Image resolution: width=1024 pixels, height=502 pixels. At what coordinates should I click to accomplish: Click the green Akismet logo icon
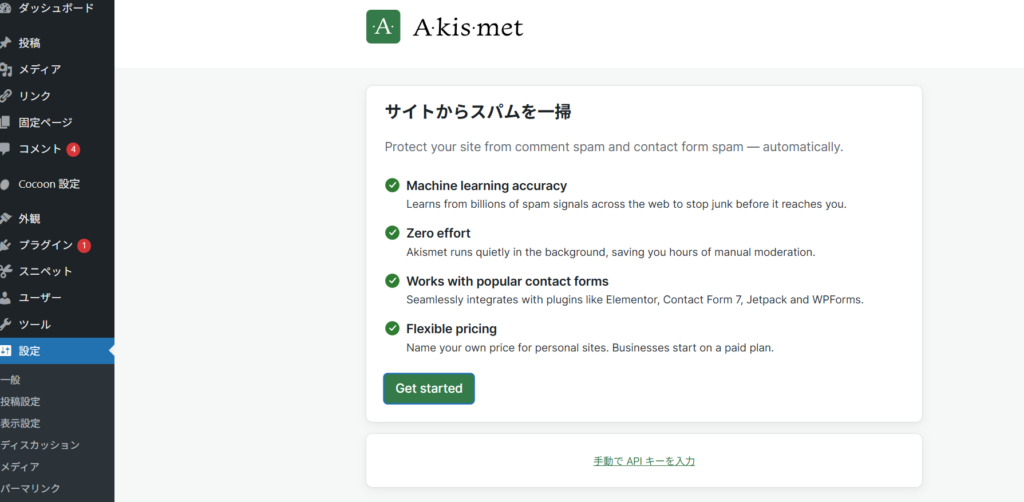(x=383, y=27)
